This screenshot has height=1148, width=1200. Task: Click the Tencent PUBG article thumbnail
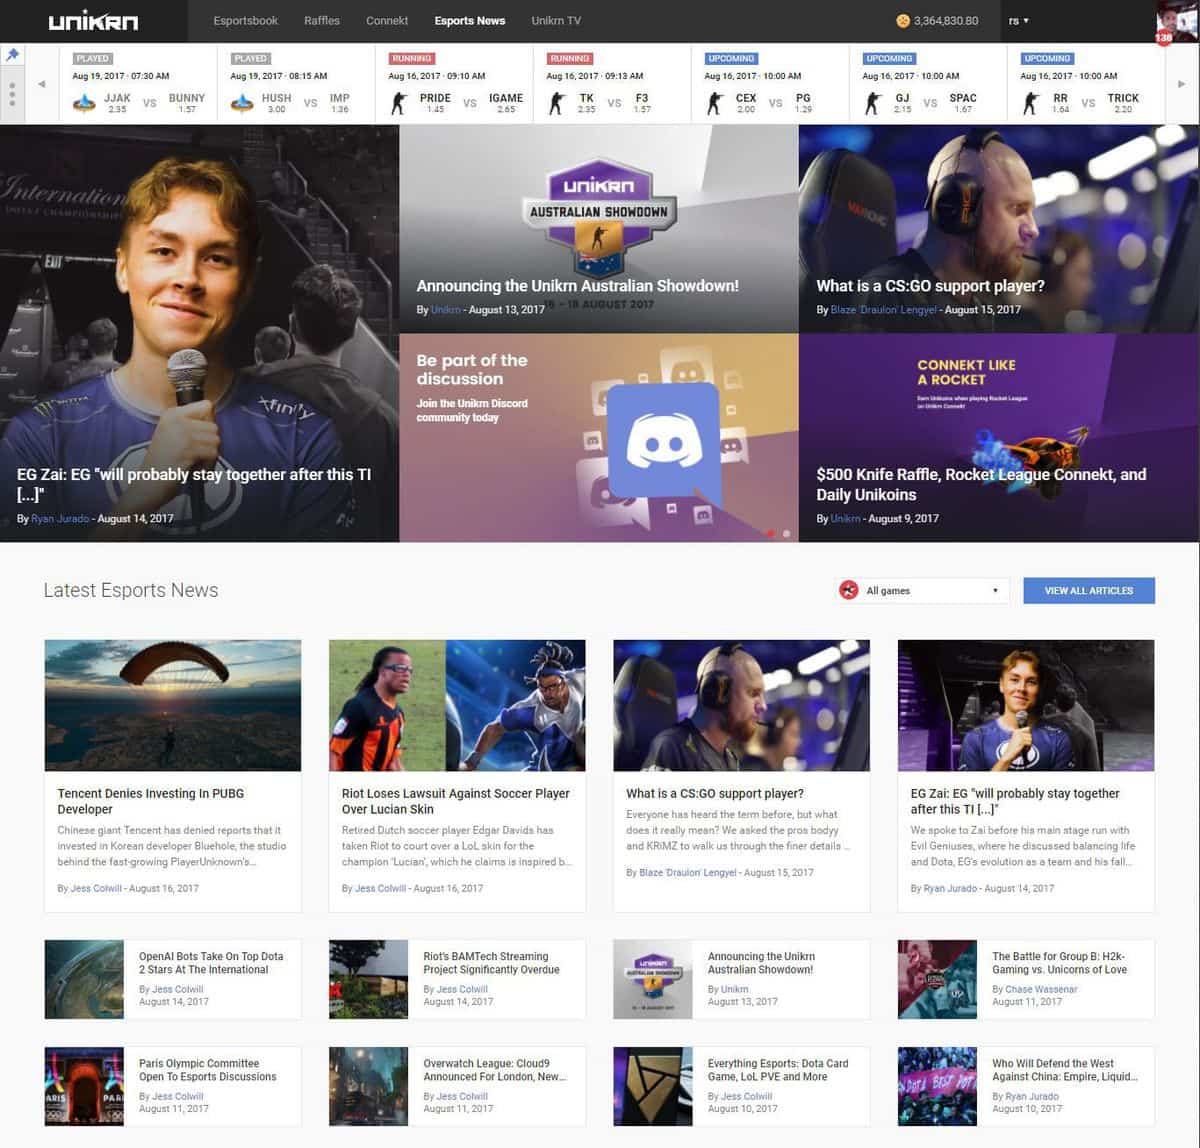pos(171,704)
